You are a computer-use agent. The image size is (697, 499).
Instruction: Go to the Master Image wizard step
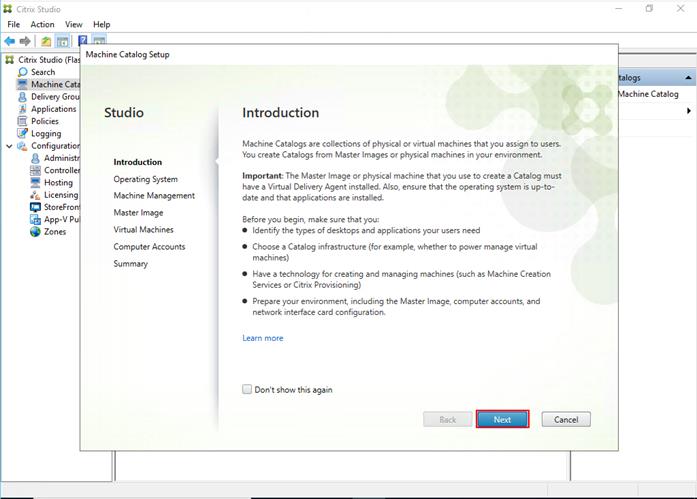138,212
